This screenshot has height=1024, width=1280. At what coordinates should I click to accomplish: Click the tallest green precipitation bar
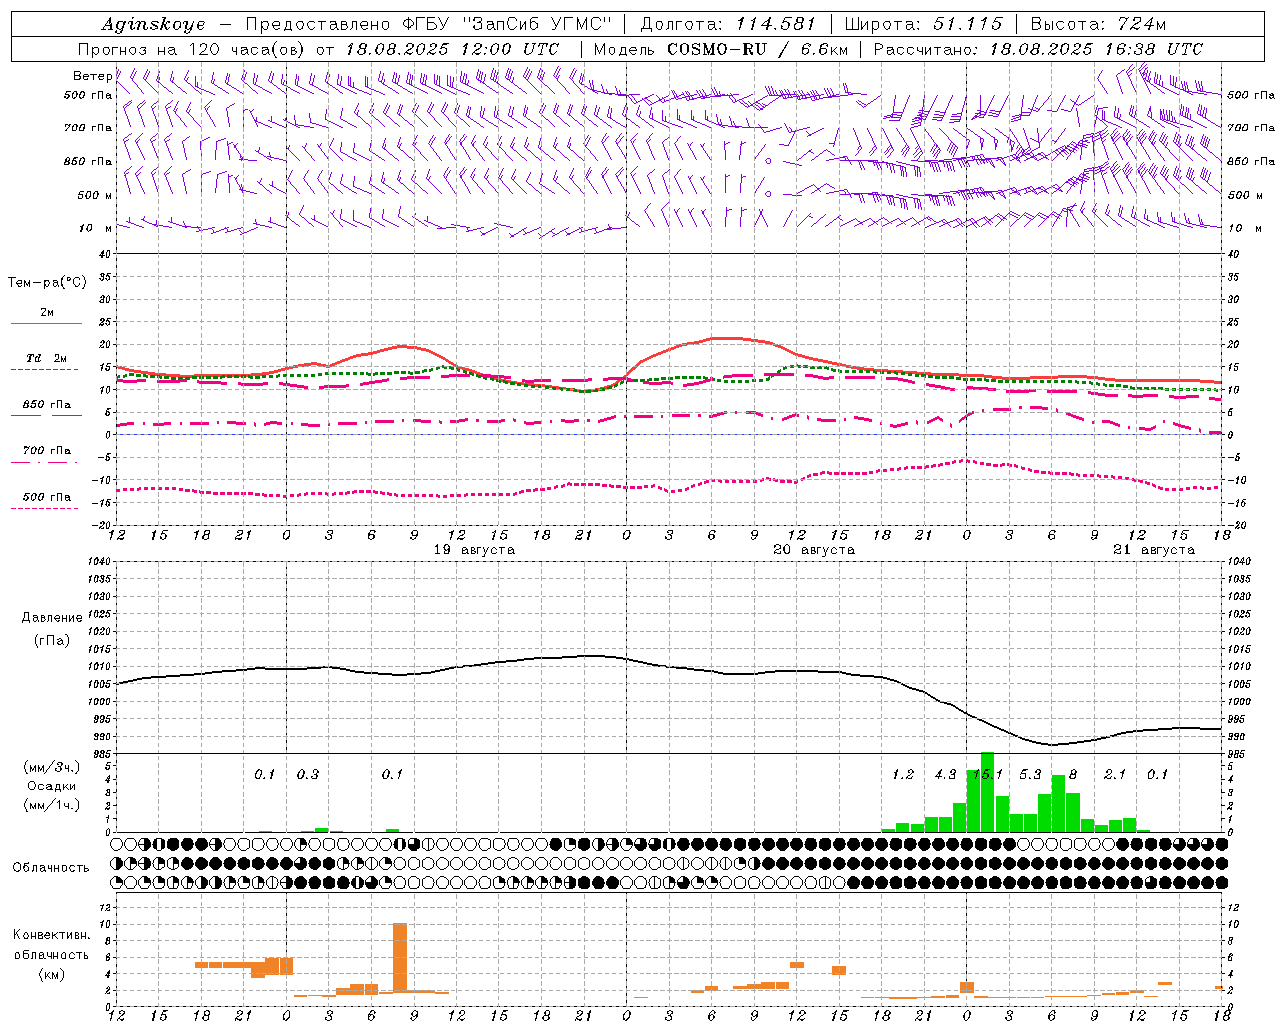987,792
